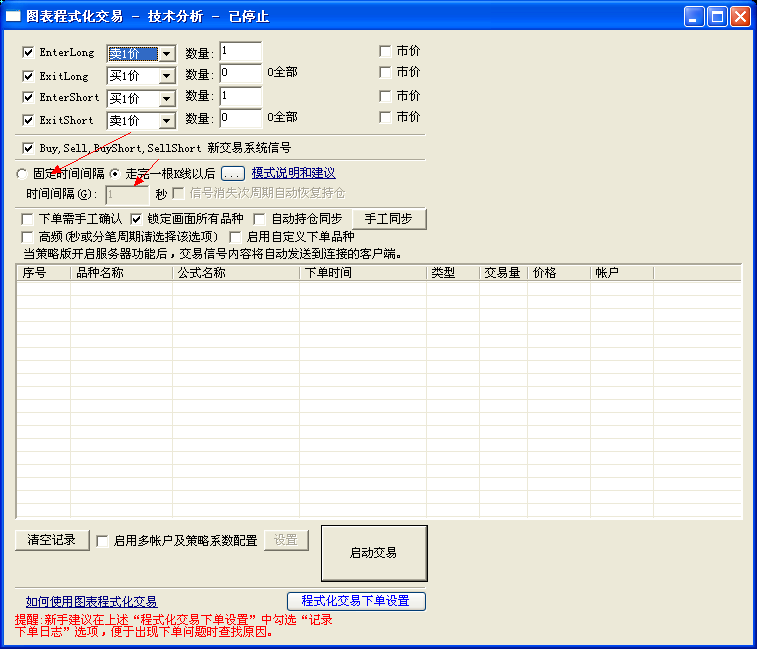The image size is (757, 649).
Task: Enable 启用多帐户及策略系数配置 checkbox
Action: 102,541
